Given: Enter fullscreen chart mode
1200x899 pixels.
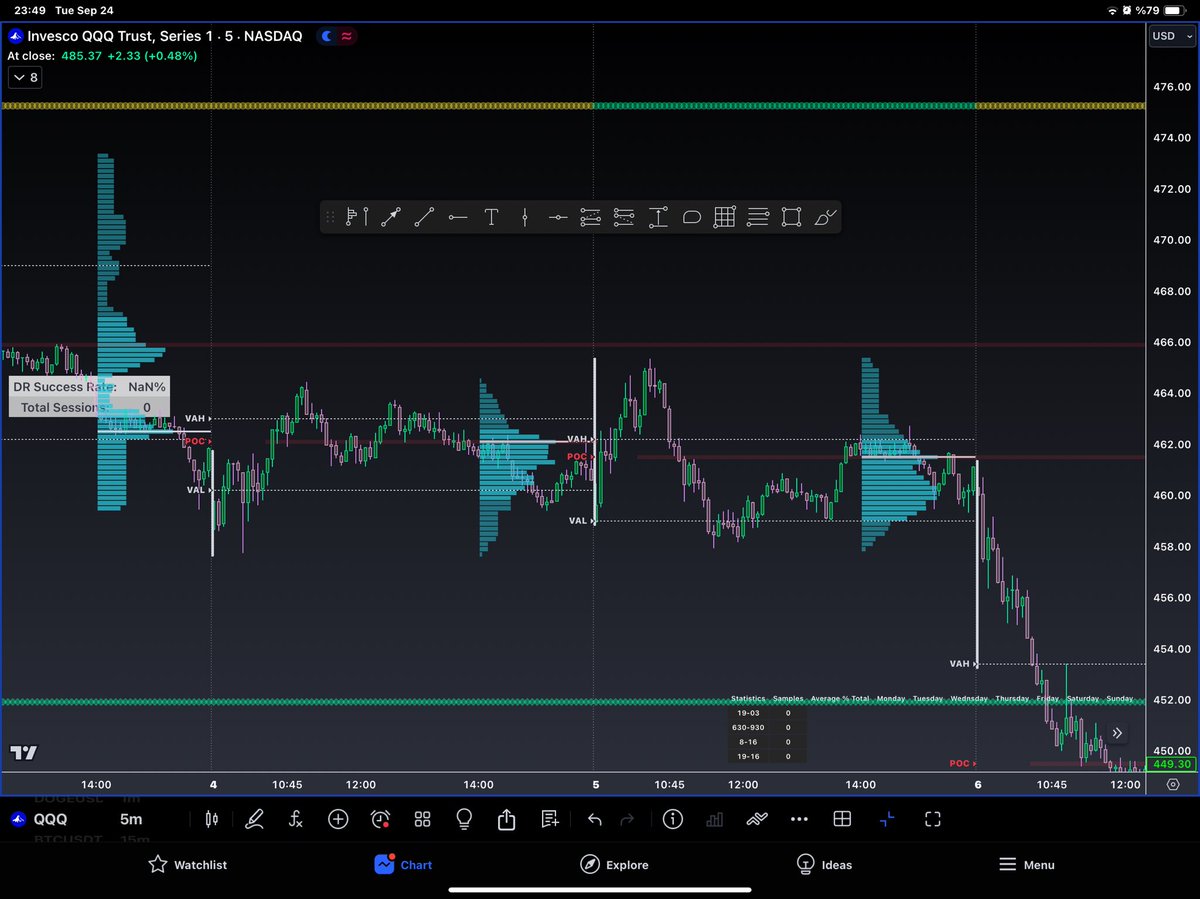Looking at the screenshot, I should (x=933, y=819).
